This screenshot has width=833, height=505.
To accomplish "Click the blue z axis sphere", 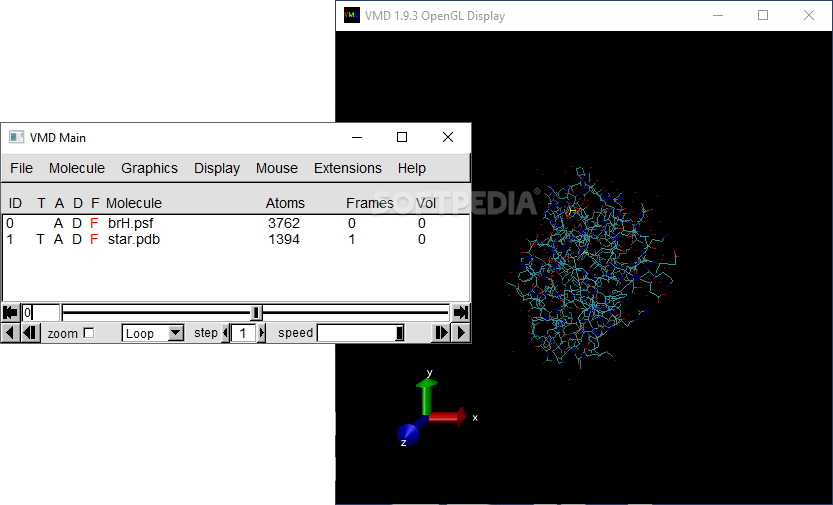I will pos(408,434).
